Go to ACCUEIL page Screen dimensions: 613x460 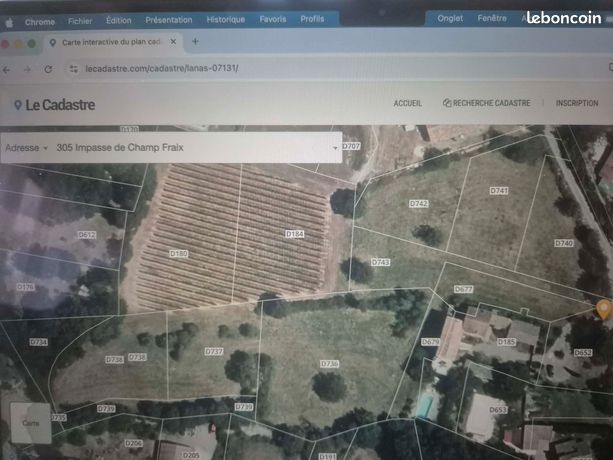pyautogui.click(x=407, y=103)
